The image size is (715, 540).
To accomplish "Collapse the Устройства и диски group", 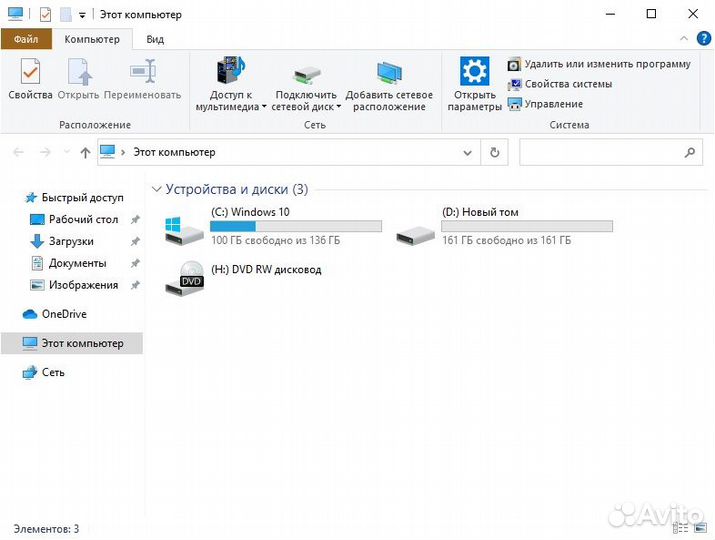I will point(156,189).
